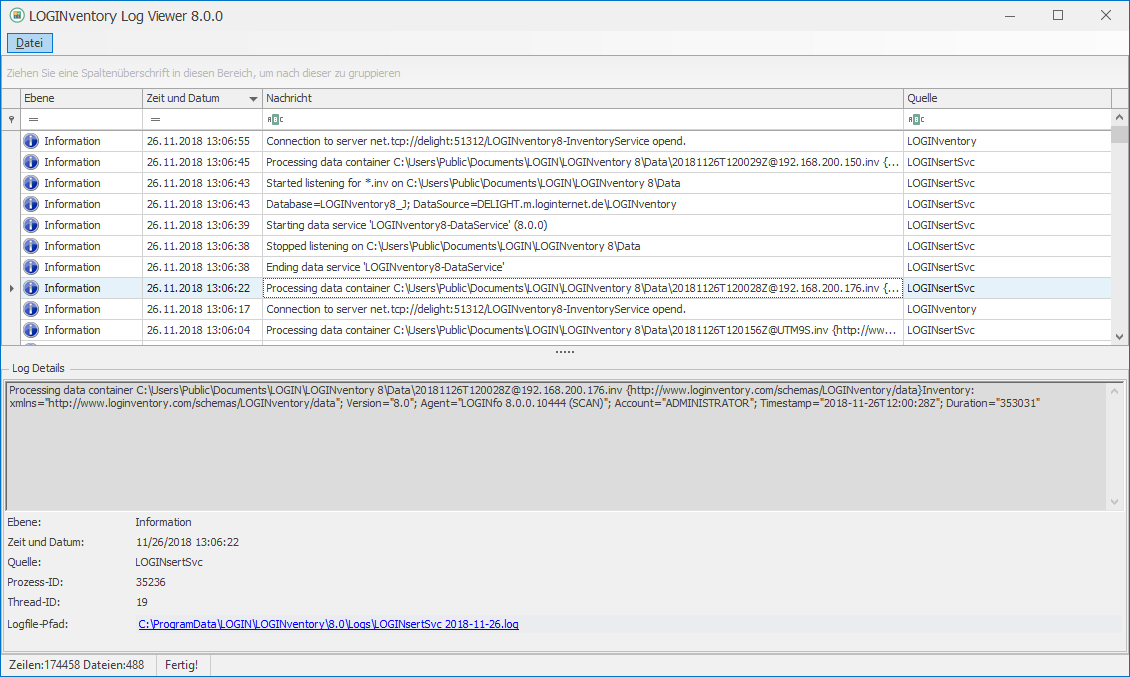Sort by the Nachricht column header
Image resolution: width=1130 pixels, height=677 pixels.
582,98
